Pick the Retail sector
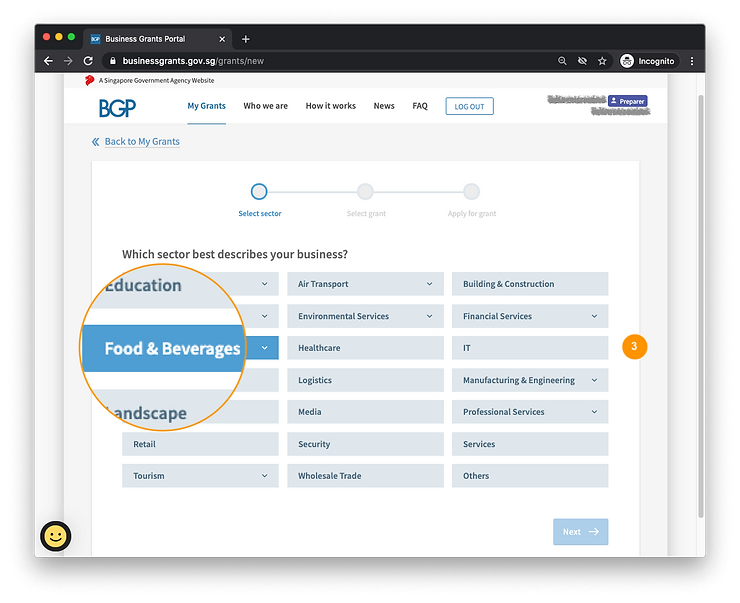The image size is (740, 603). [200, 444]
